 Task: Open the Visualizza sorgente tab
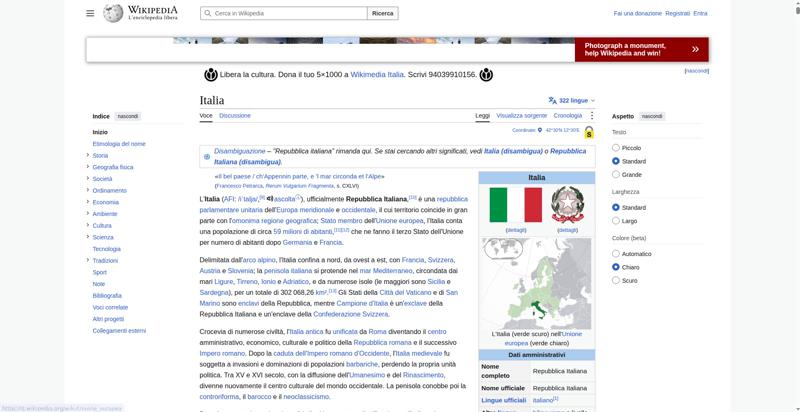(521, 116)
